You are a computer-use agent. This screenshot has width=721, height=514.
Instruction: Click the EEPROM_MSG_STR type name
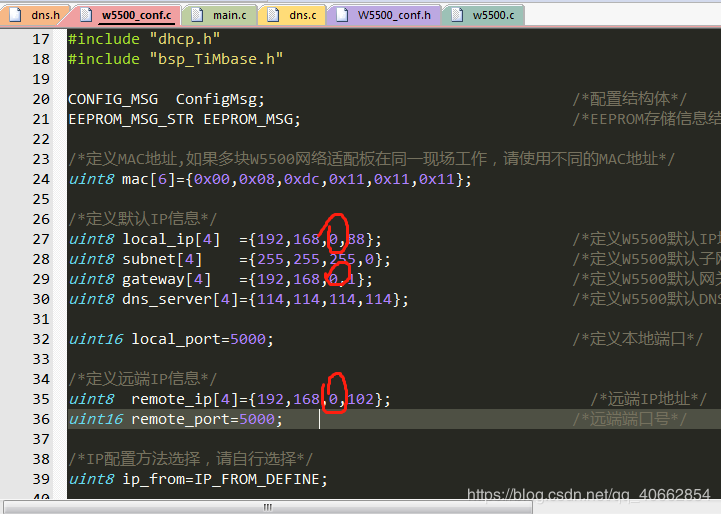(131, 120)
